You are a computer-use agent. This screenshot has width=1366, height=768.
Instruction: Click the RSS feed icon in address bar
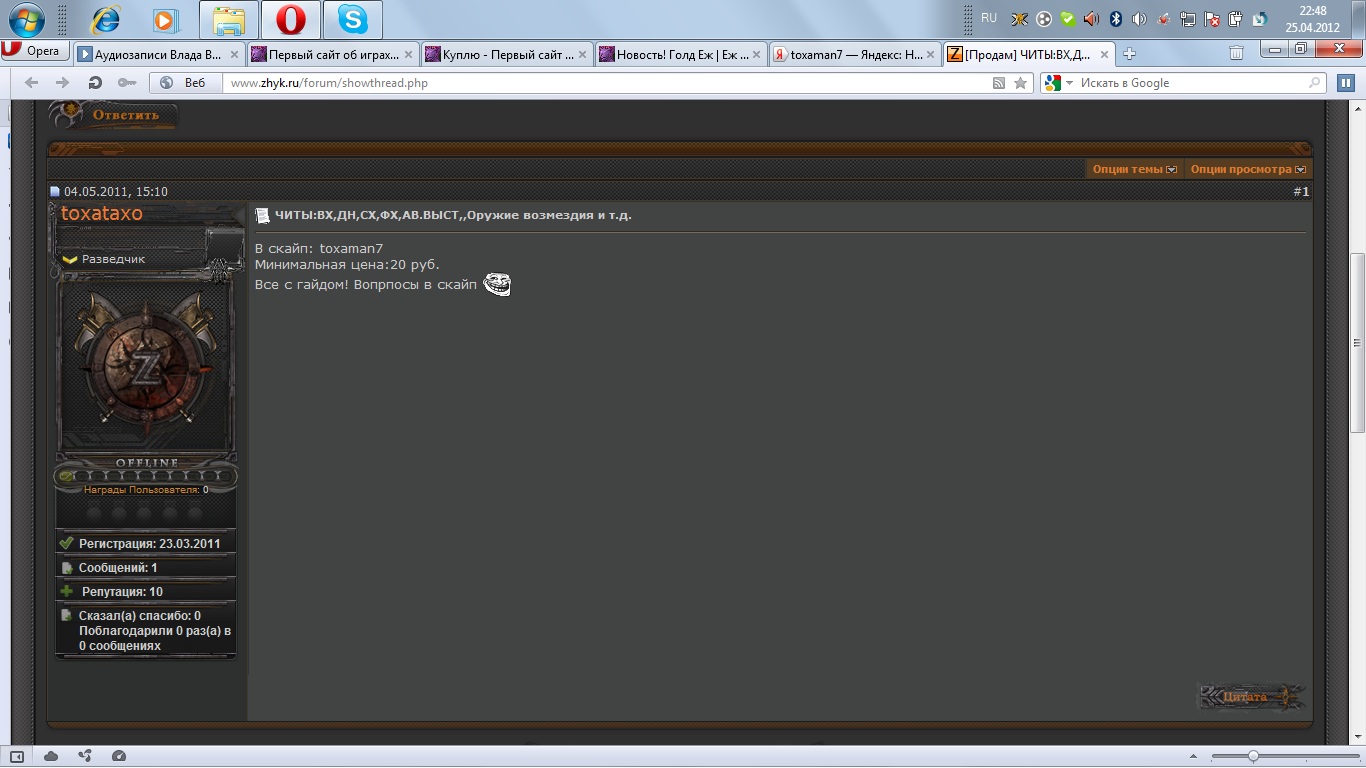tap(998, 83)
